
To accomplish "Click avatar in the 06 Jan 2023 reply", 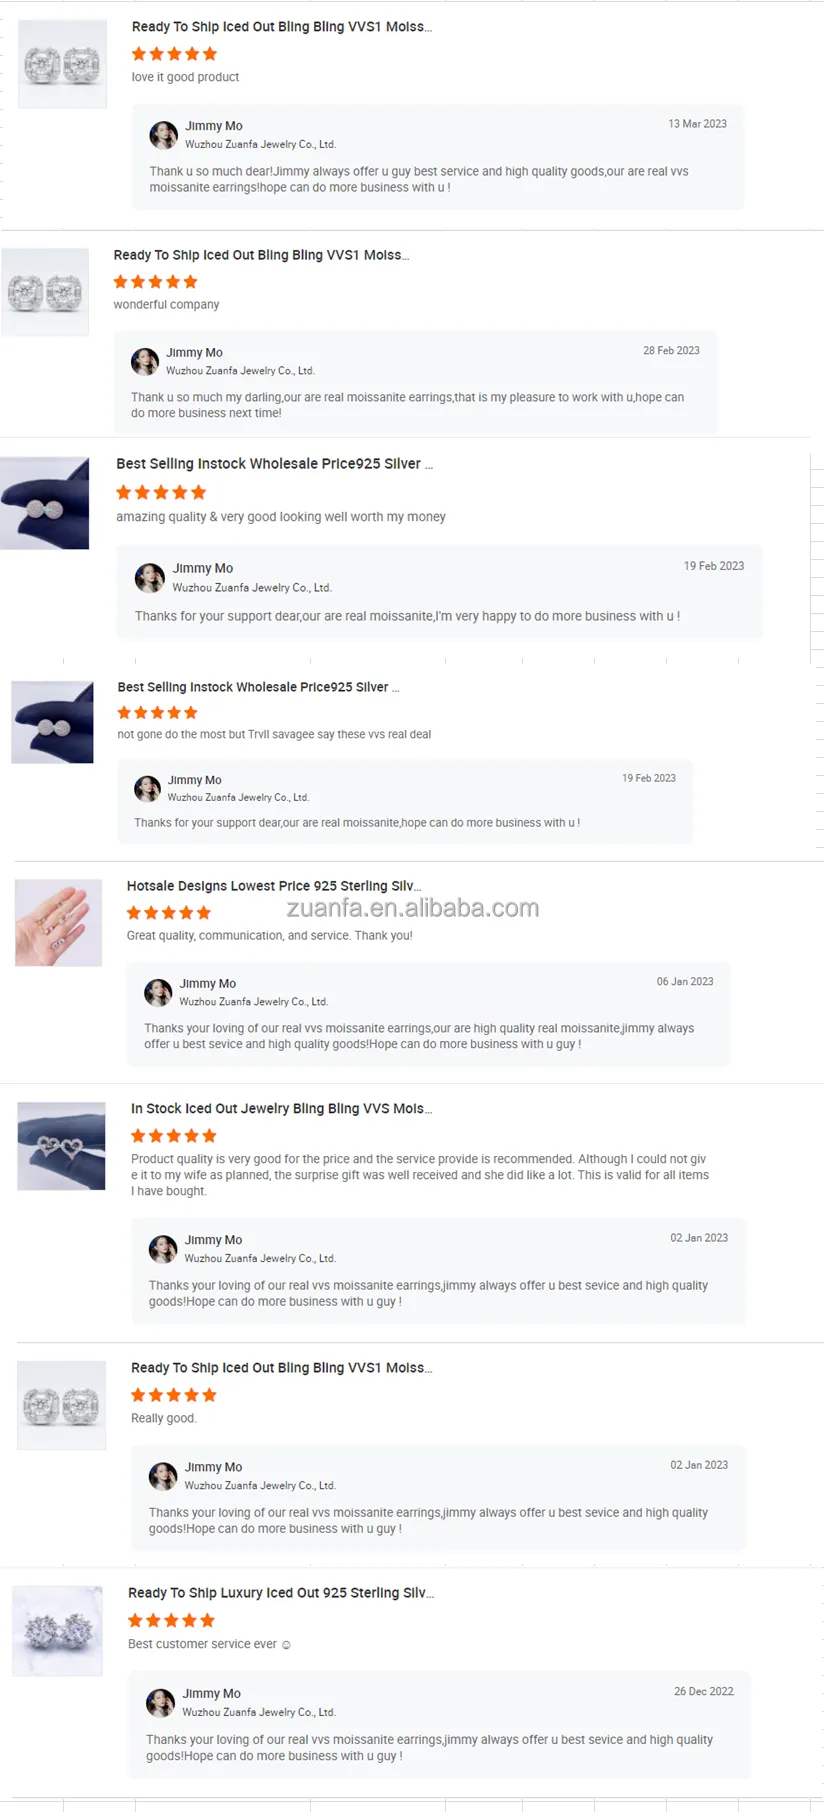I will tap(158, 993).
